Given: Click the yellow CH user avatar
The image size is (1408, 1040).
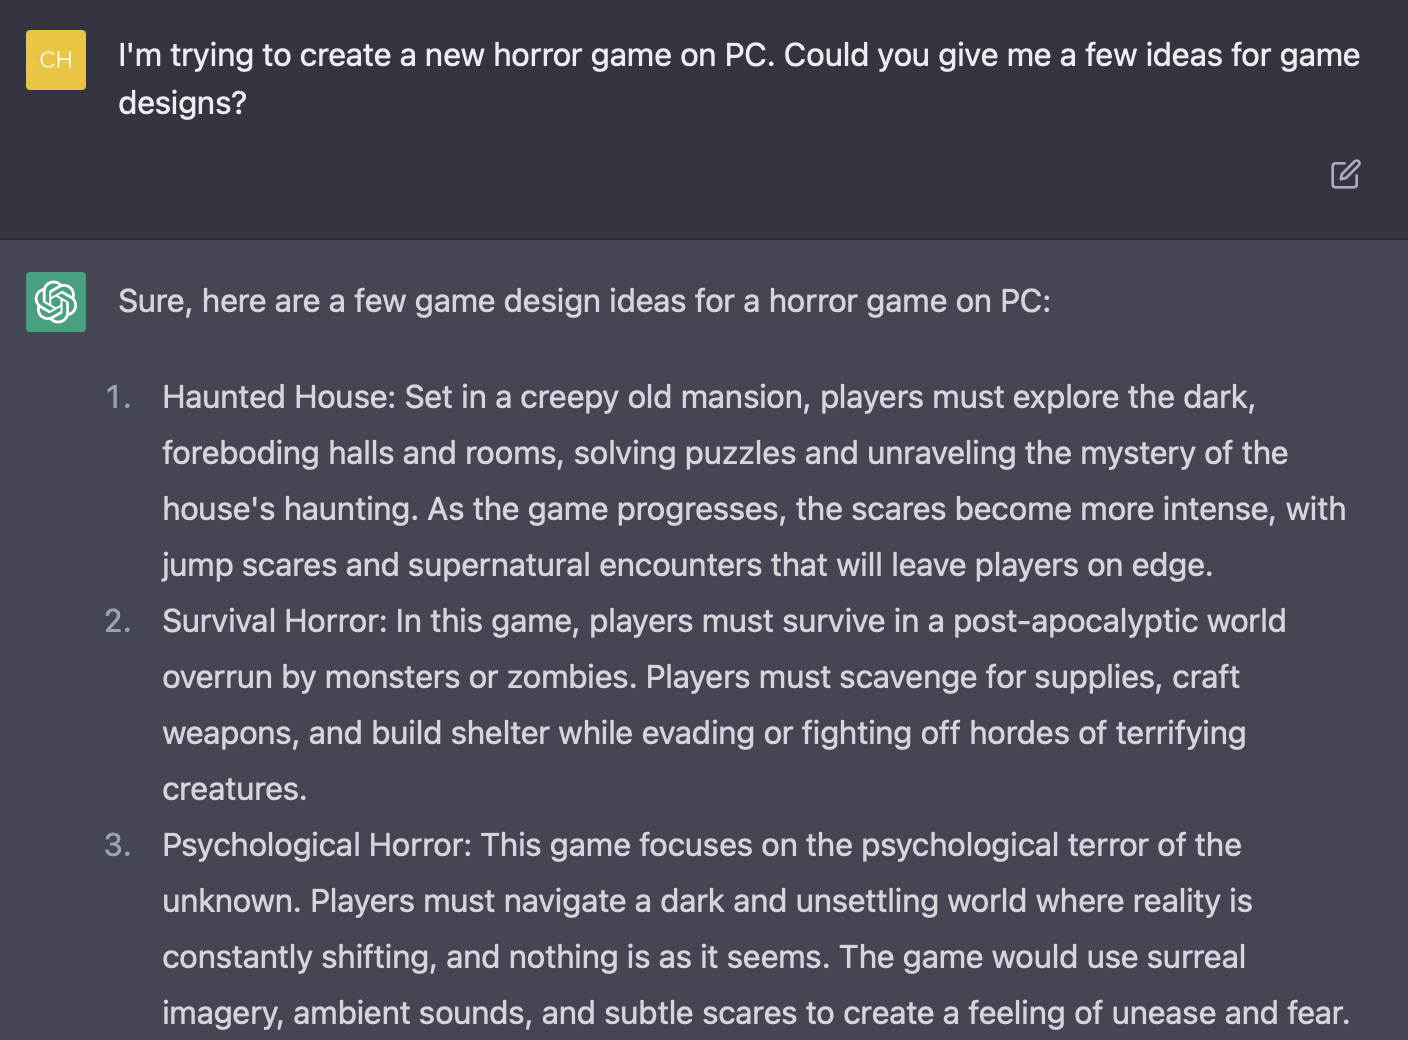Looking at the screenshot, I should [x=56, y=60].
